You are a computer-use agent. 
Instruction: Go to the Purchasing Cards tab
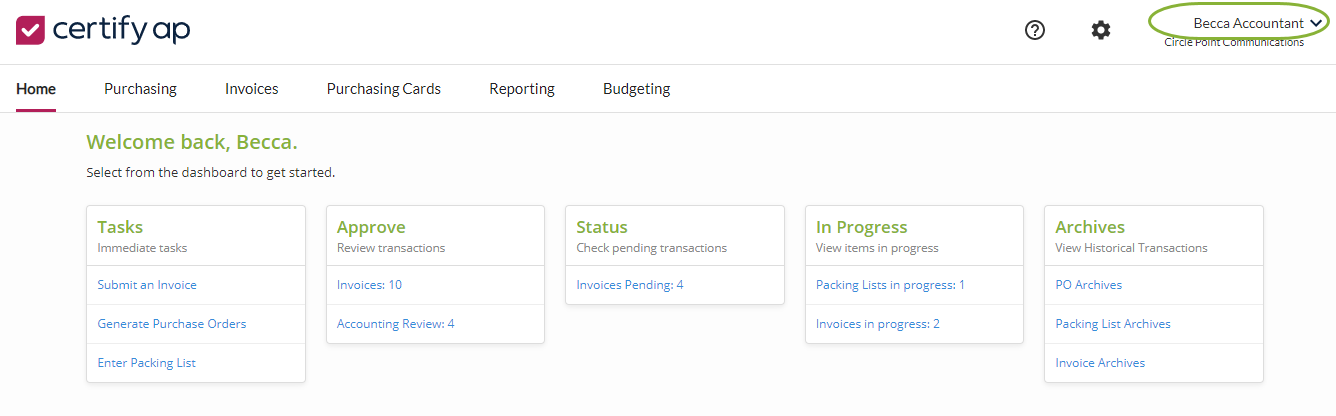(x=384, y=89)
